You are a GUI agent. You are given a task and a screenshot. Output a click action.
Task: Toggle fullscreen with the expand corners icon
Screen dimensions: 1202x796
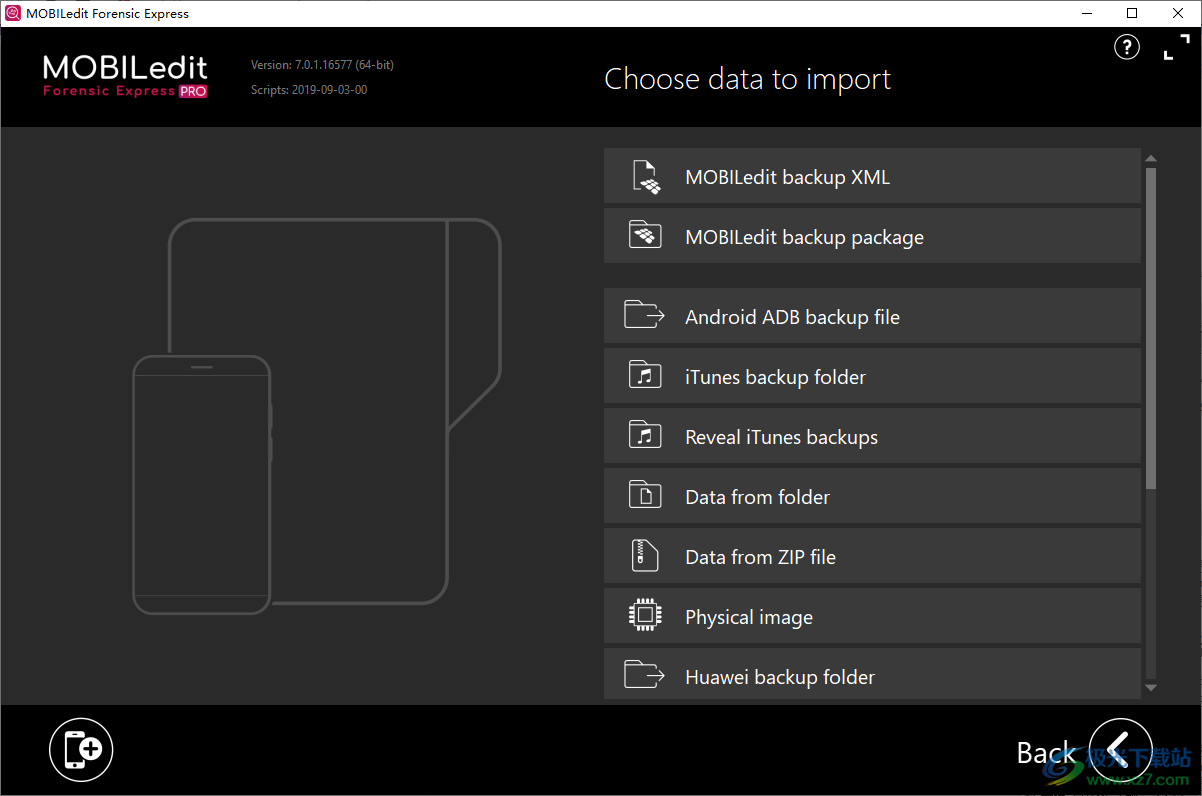pyautogui.click(x=1177, y=47)
